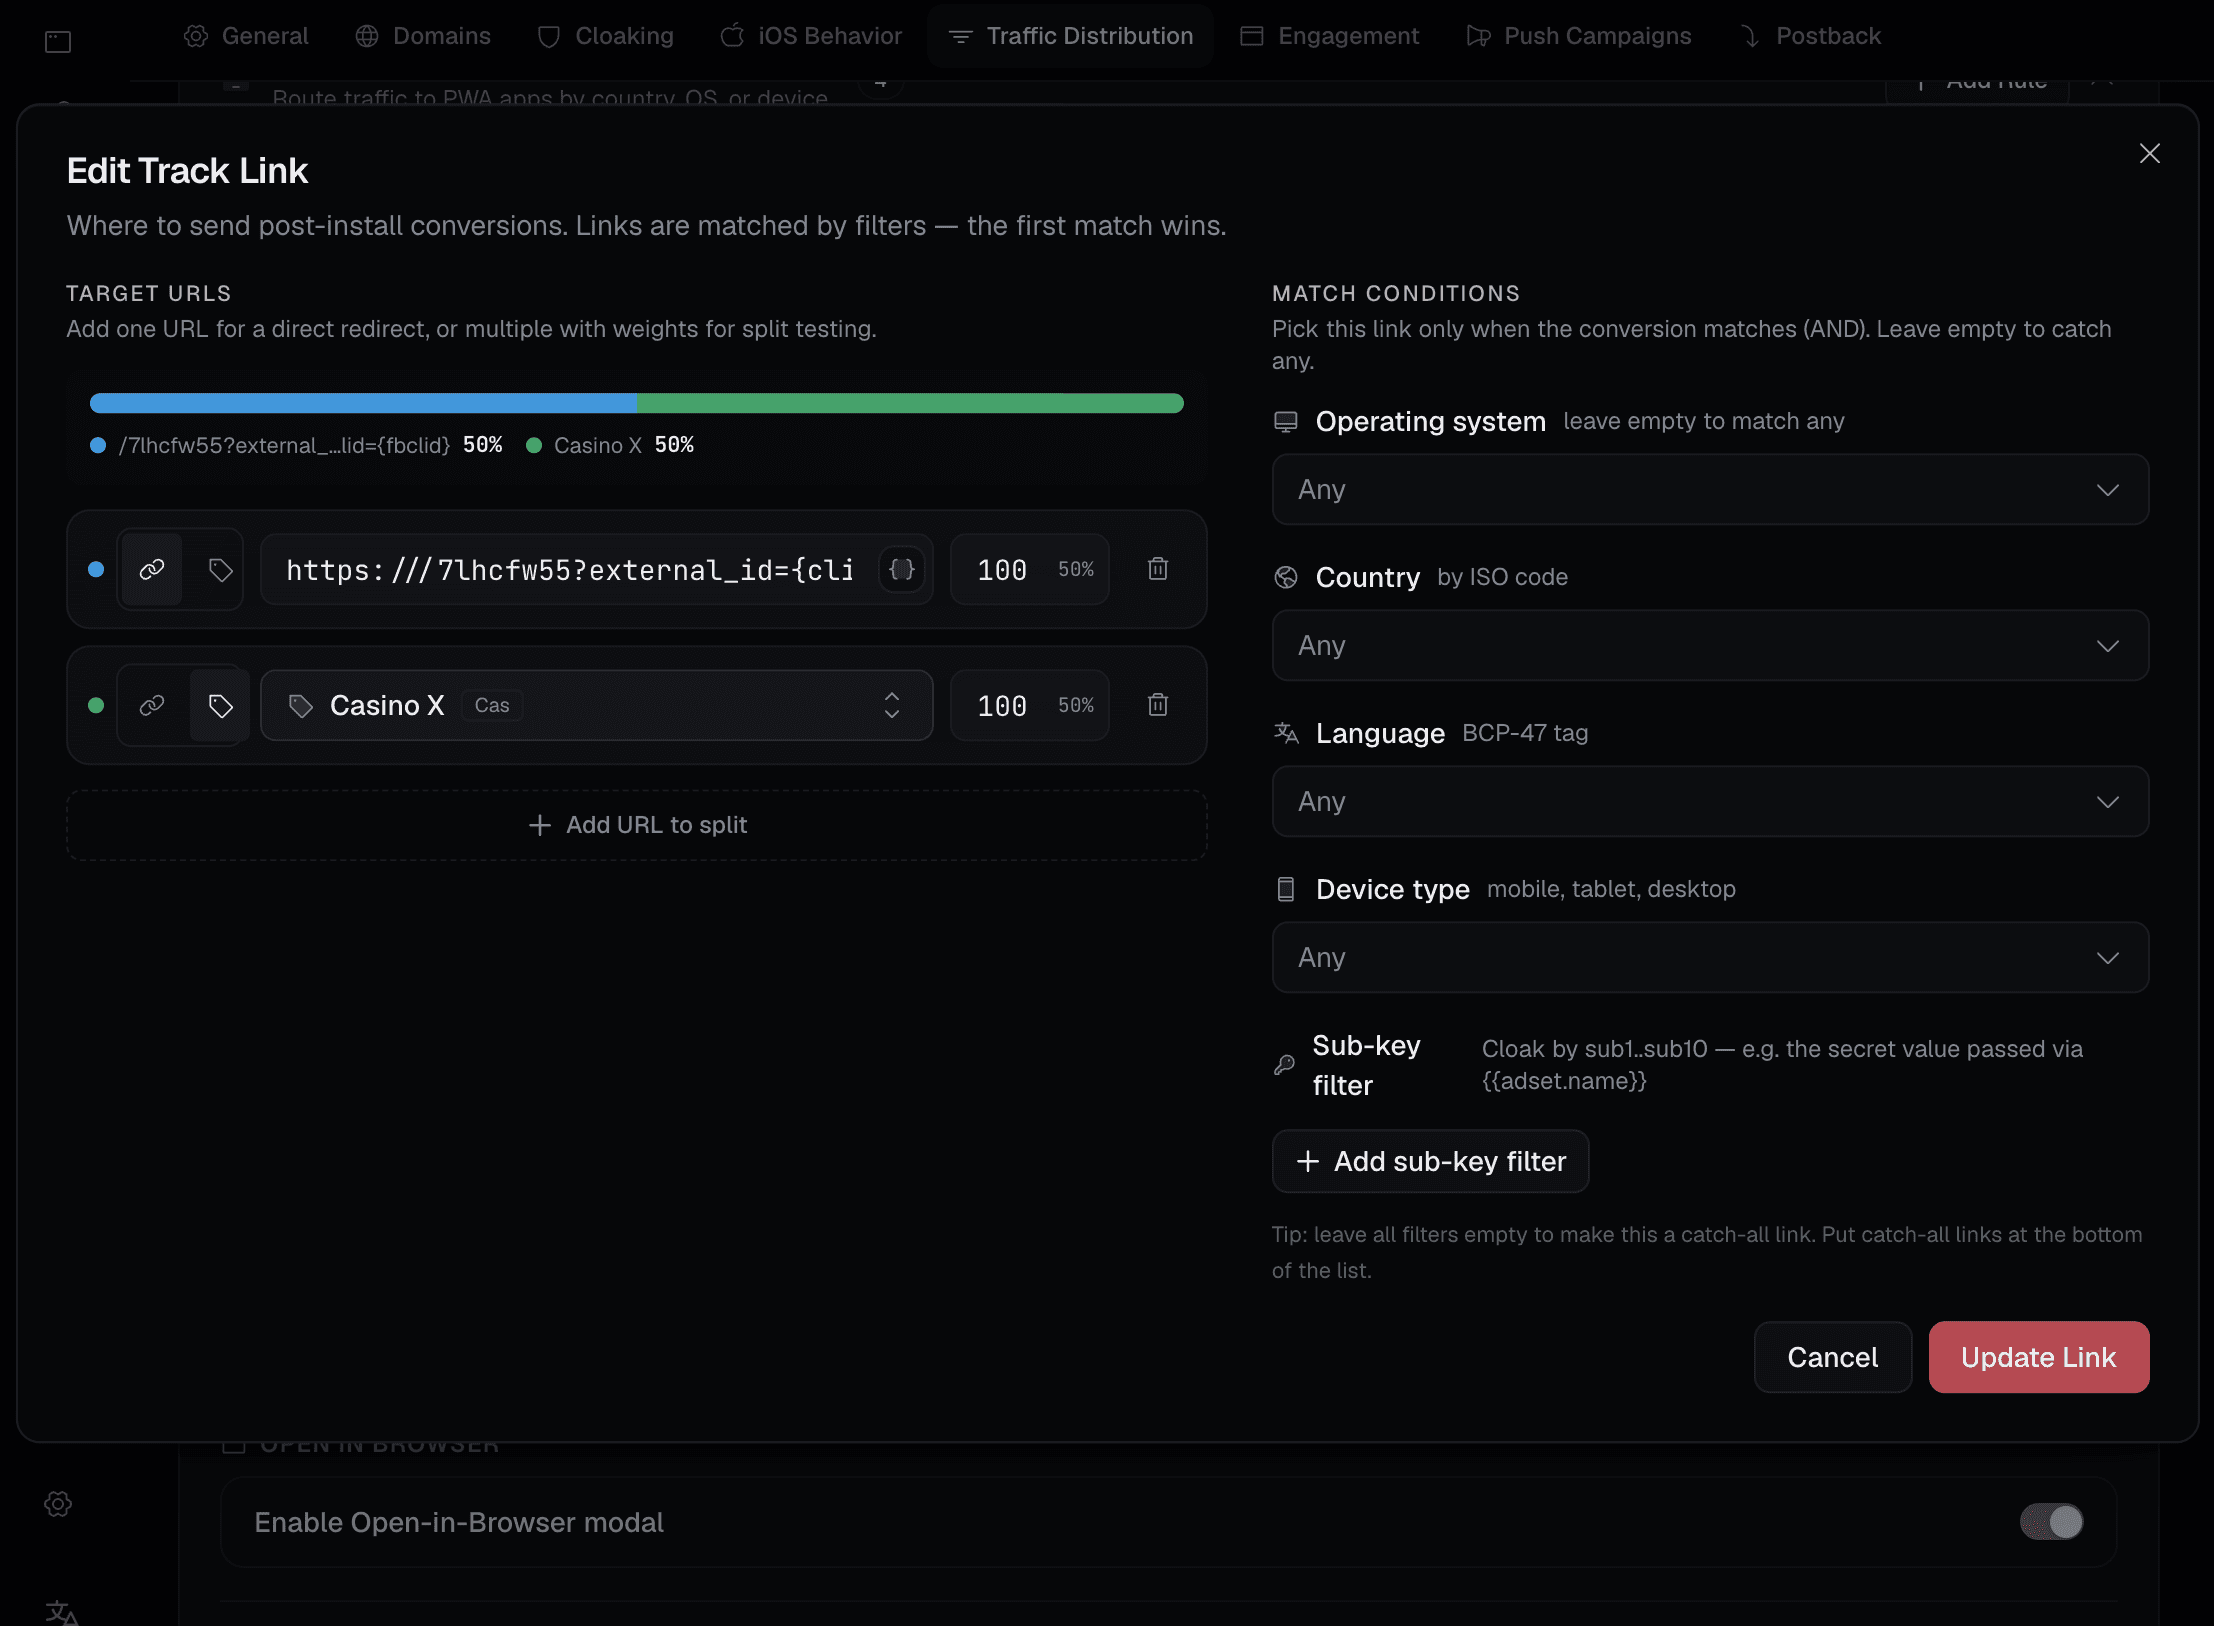Select link mode icon in Casino X row
Image resolution: width=2214 pixels, height=1626 pixels.
click(152, 705)
